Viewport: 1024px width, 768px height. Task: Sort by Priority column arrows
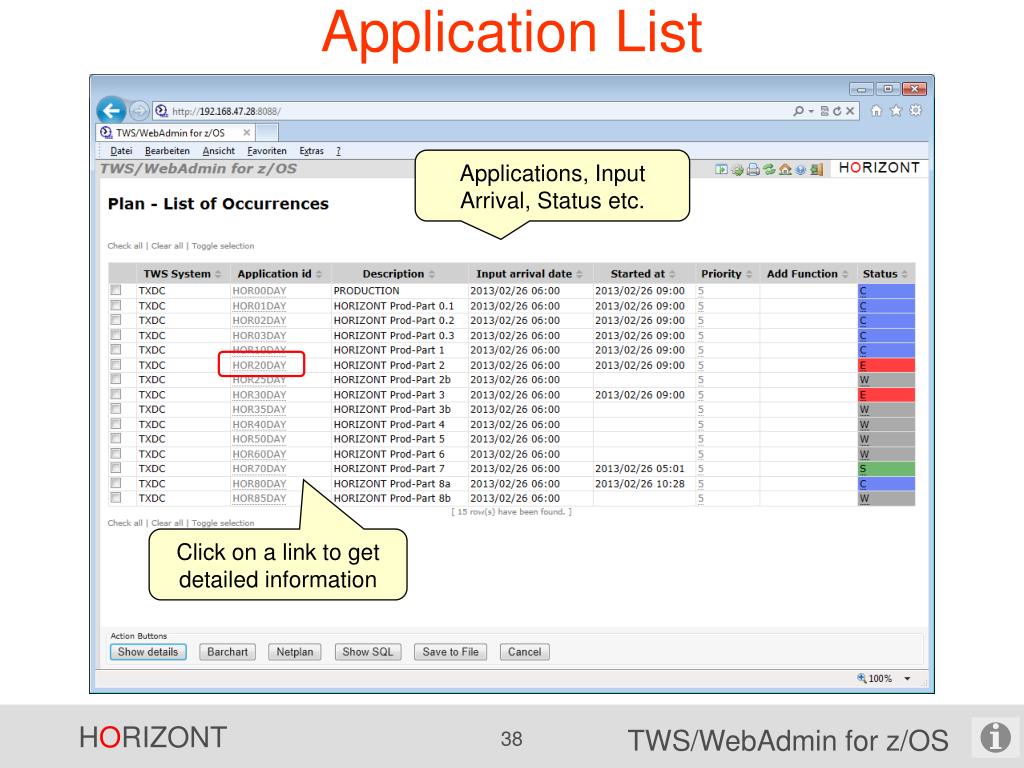(749, 274)
